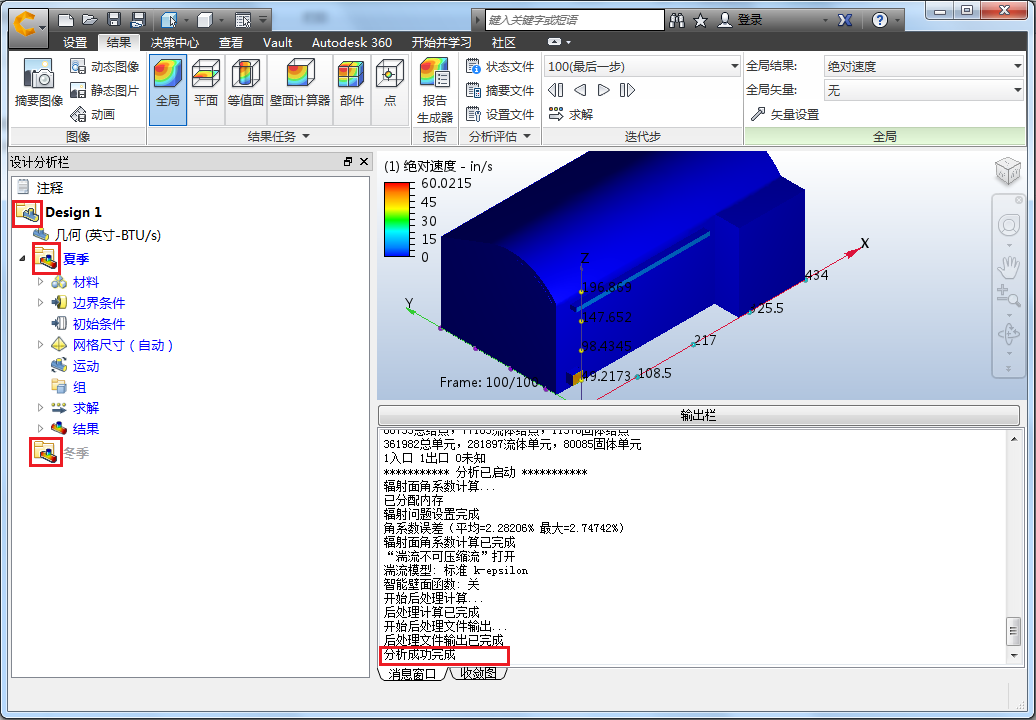Select the 冬季 scenario
This screenshot has height=720, width=1036.
click(76, 453)
